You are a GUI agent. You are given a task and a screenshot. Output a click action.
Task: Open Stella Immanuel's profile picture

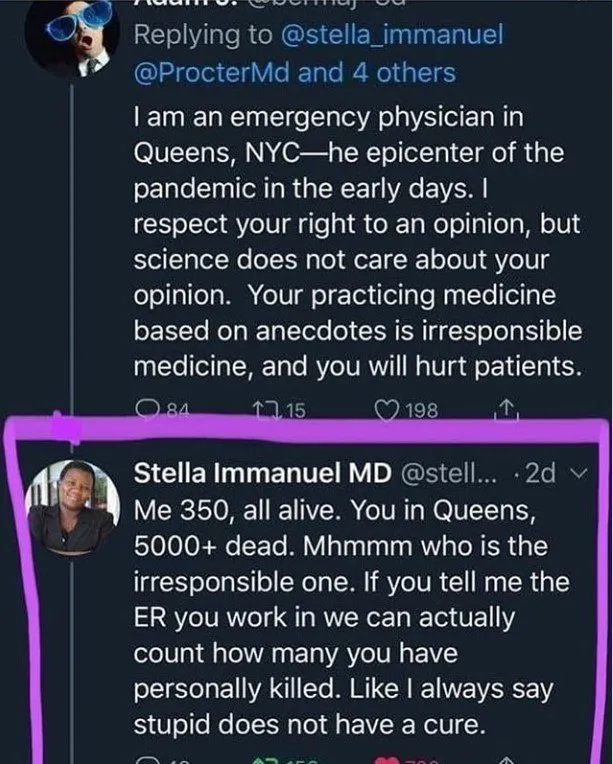point(72,507)
